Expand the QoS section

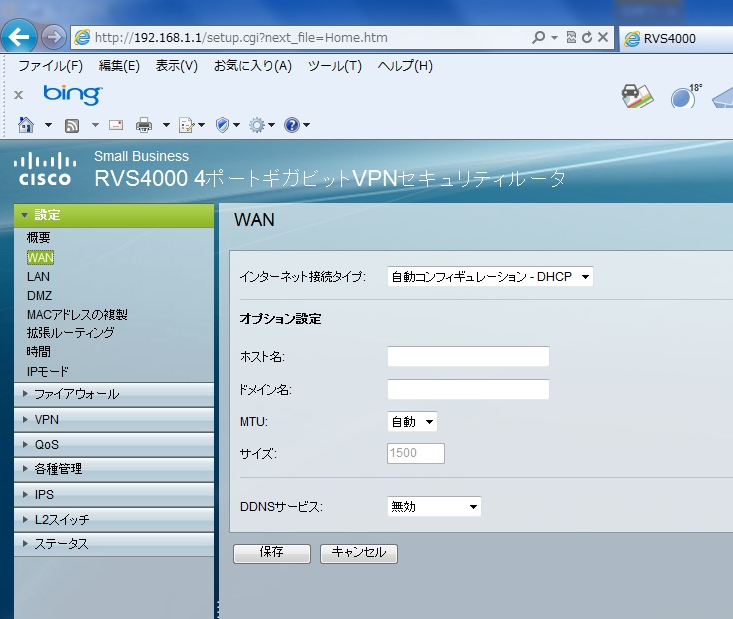pos(114,445)
